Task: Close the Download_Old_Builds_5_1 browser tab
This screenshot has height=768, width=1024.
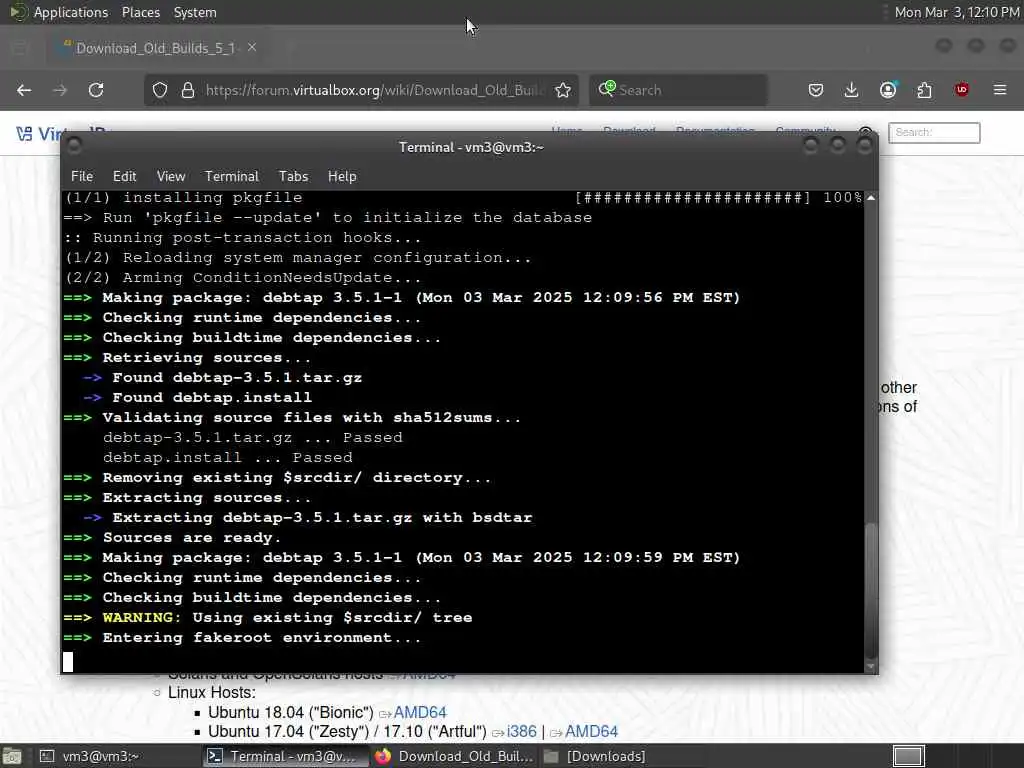Action: click(252, 48)
